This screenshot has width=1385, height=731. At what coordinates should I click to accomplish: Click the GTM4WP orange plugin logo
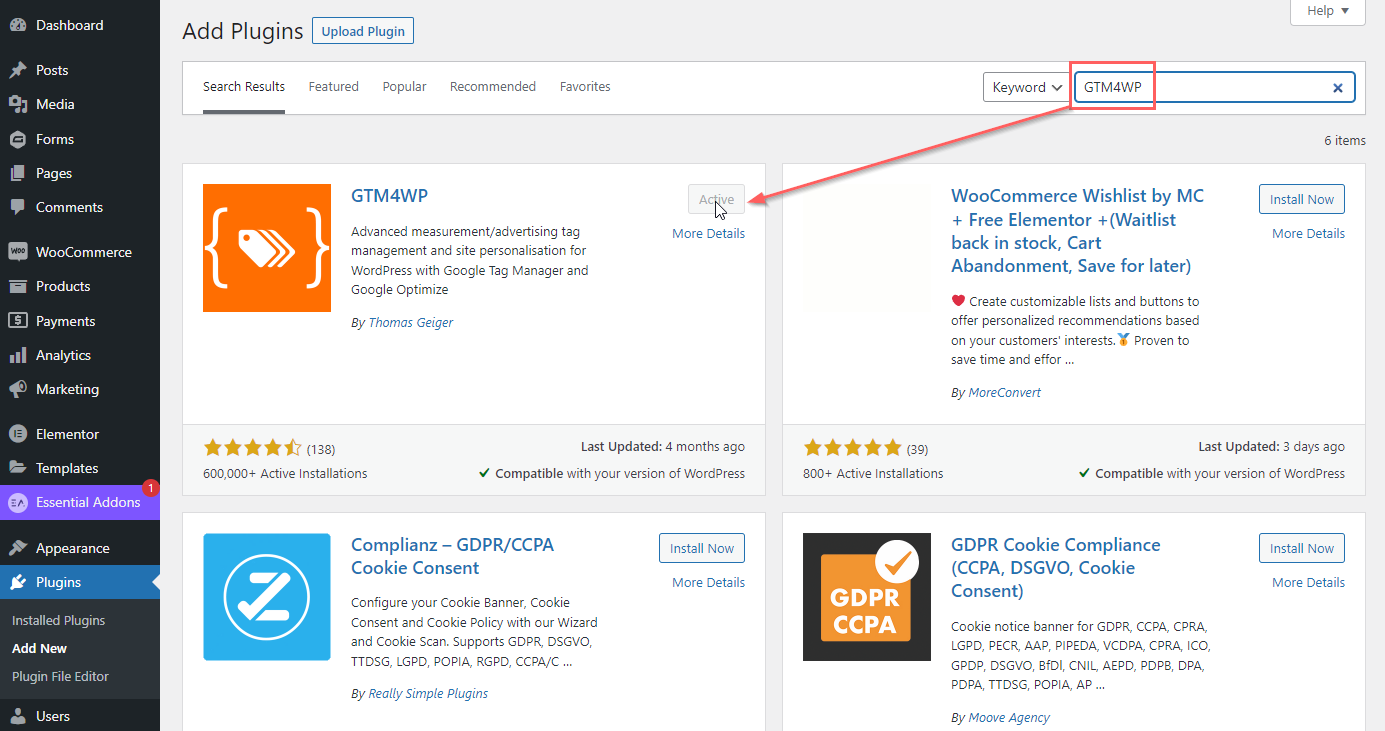coord(267,248)
